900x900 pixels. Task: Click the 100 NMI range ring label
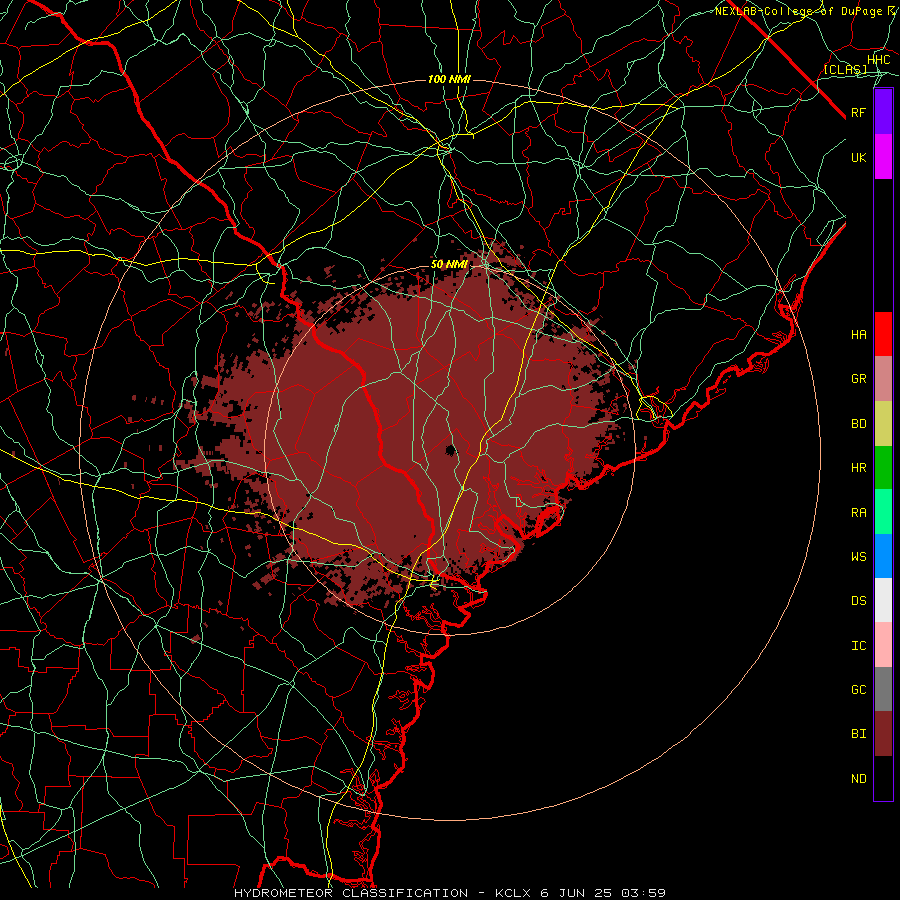point(449,79)
